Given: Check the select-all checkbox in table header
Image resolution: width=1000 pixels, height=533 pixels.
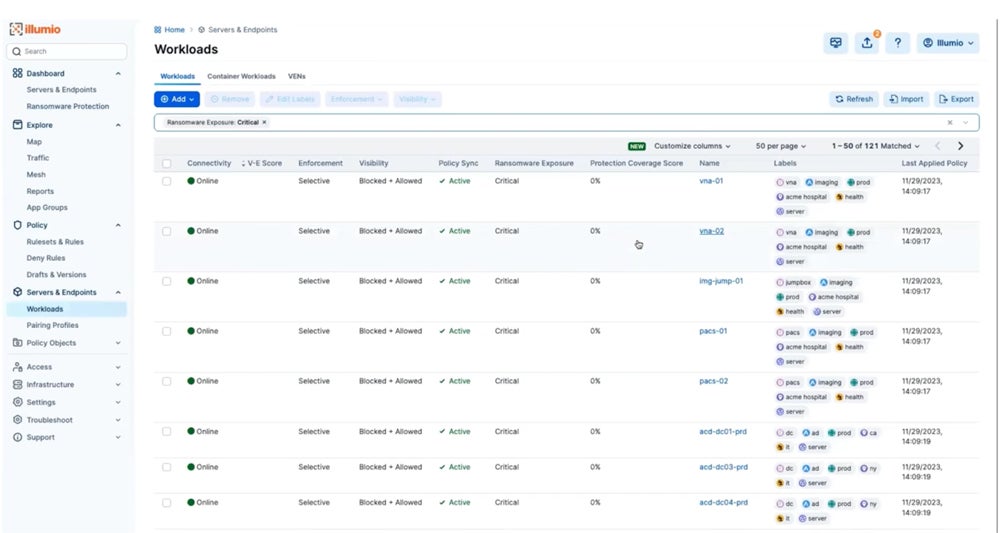Looking at the screenshot, I should click(x=167, y=163).
